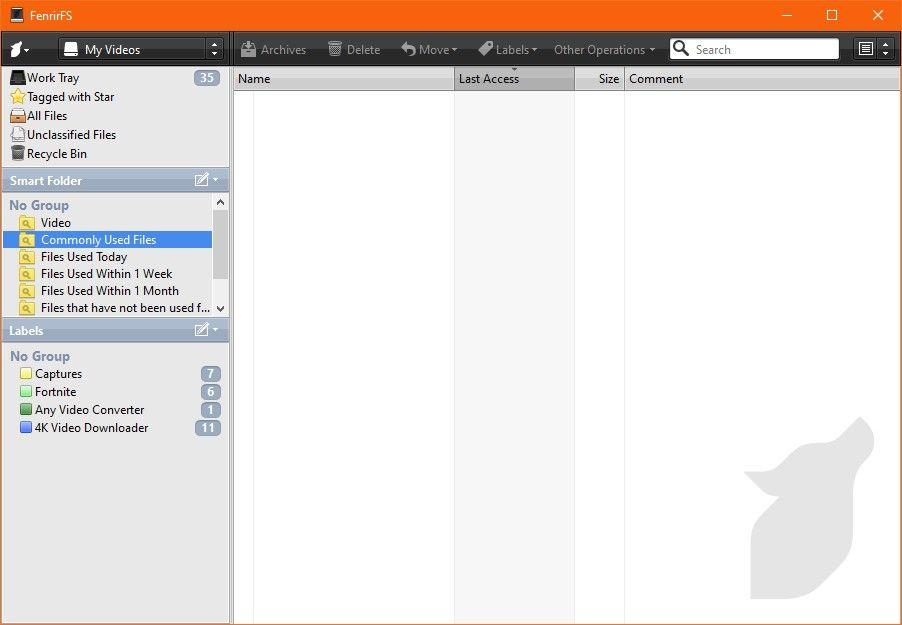Select the blue 4K Video Downloader label
Image resolution: width=902 pixels, height=625 pixels.
click(91, 428)
